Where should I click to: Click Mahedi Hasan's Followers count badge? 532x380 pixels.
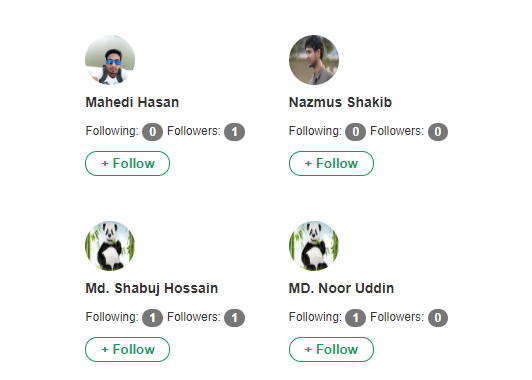pyautogui.click(x=234, y=132)
